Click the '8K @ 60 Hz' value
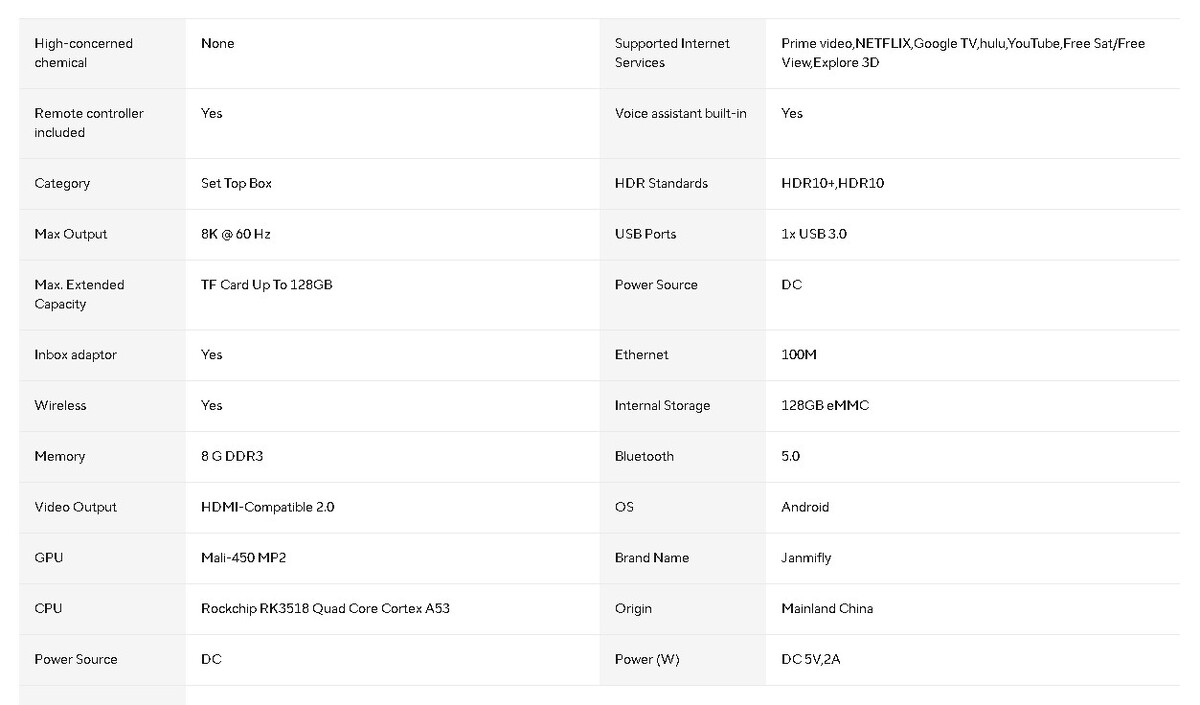This screenshot has width=1200, height=705. coord(235,235)
